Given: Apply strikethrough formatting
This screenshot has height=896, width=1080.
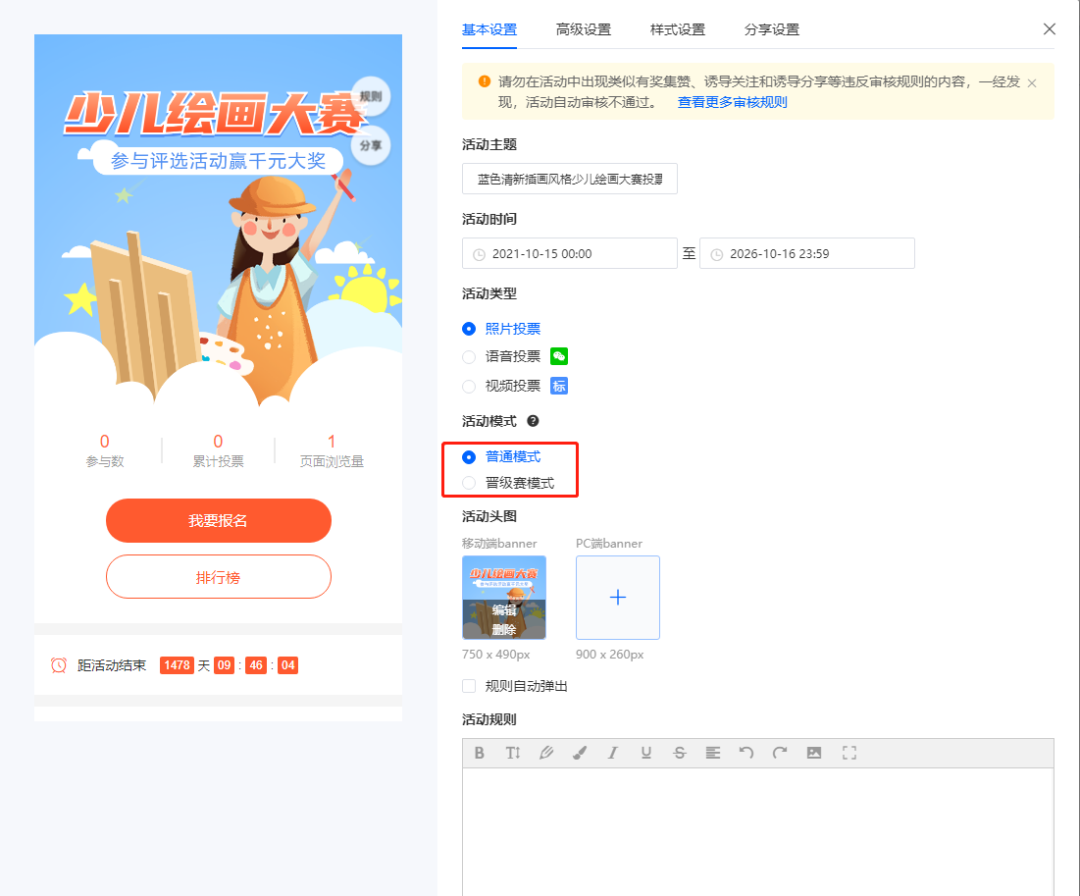Looking at the screenshot, I should tap(679, 753).
